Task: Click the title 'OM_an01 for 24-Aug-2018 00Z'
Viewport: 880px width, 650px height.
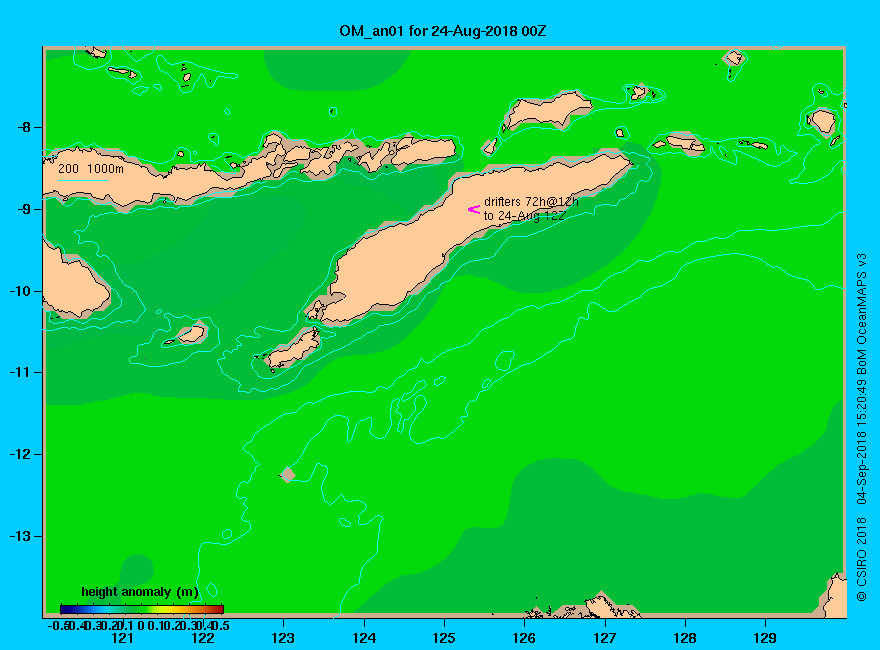Action: click(442, 31)
